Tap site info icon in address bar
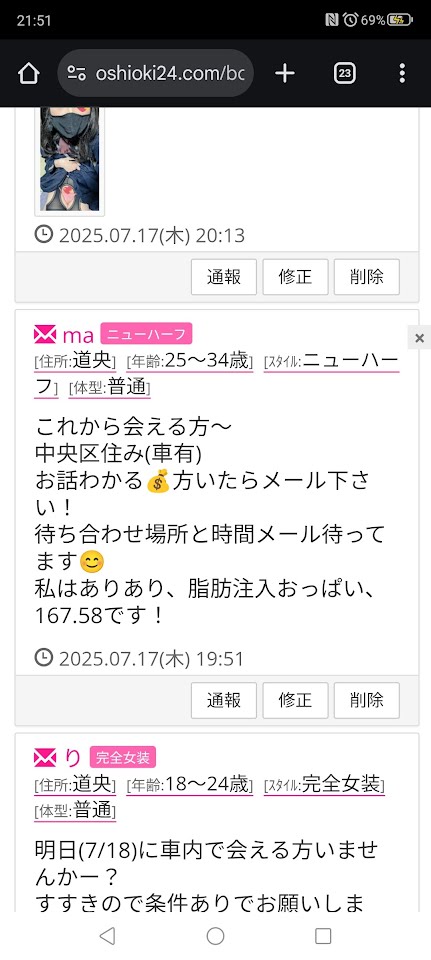 77,73
